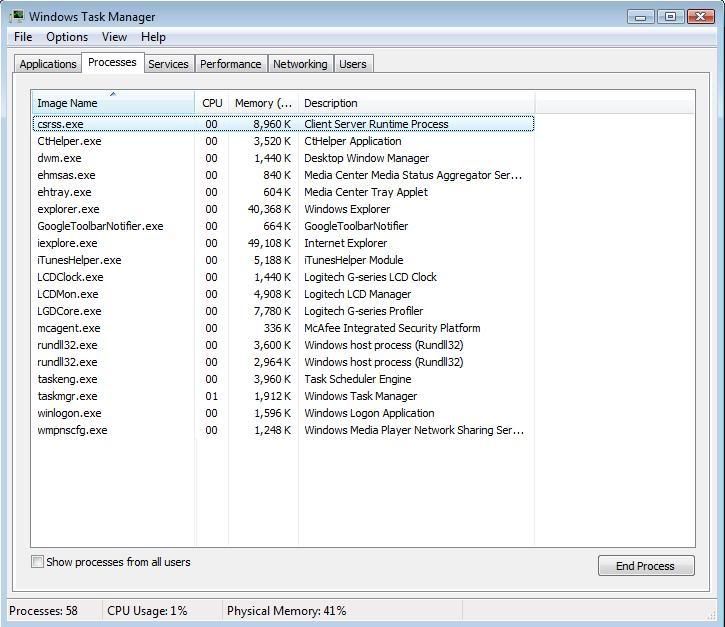The width and height of the screenshot is (725, 627).
Task: Select the iexplore.exe process row
Action: click(x=68, y=243)
